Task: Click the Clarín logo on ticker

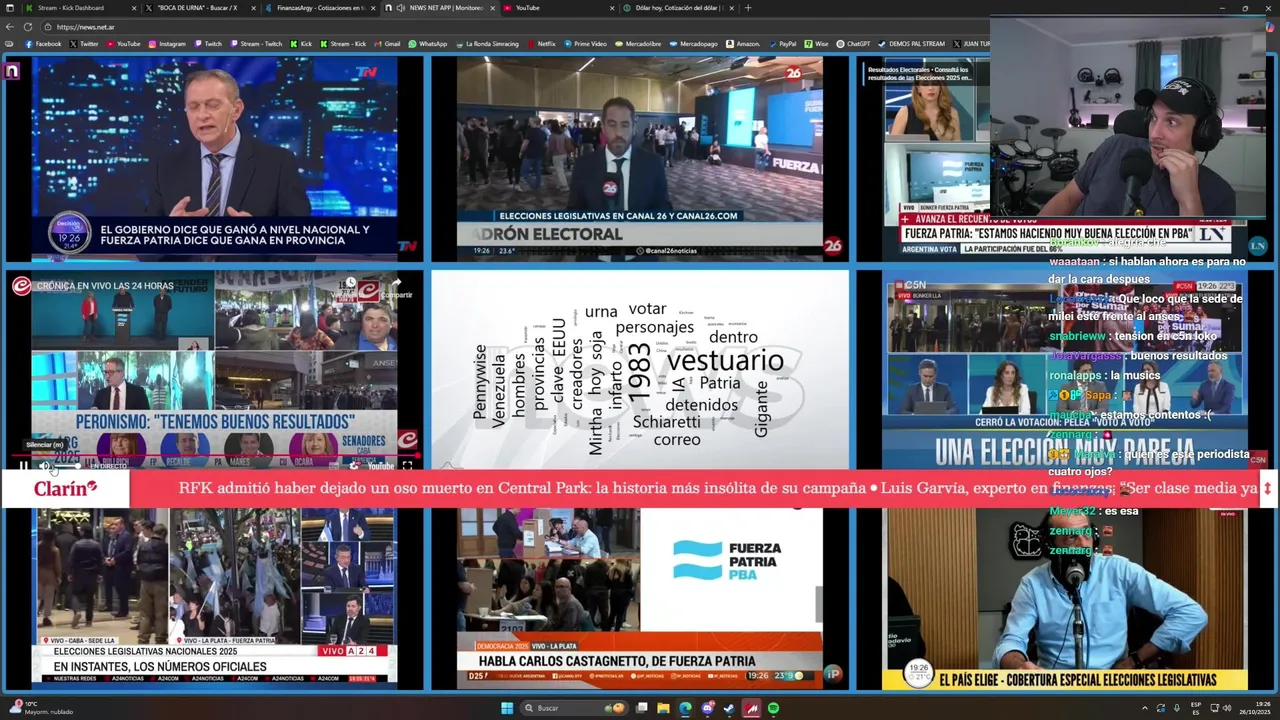Action: [x=66, y=488]
